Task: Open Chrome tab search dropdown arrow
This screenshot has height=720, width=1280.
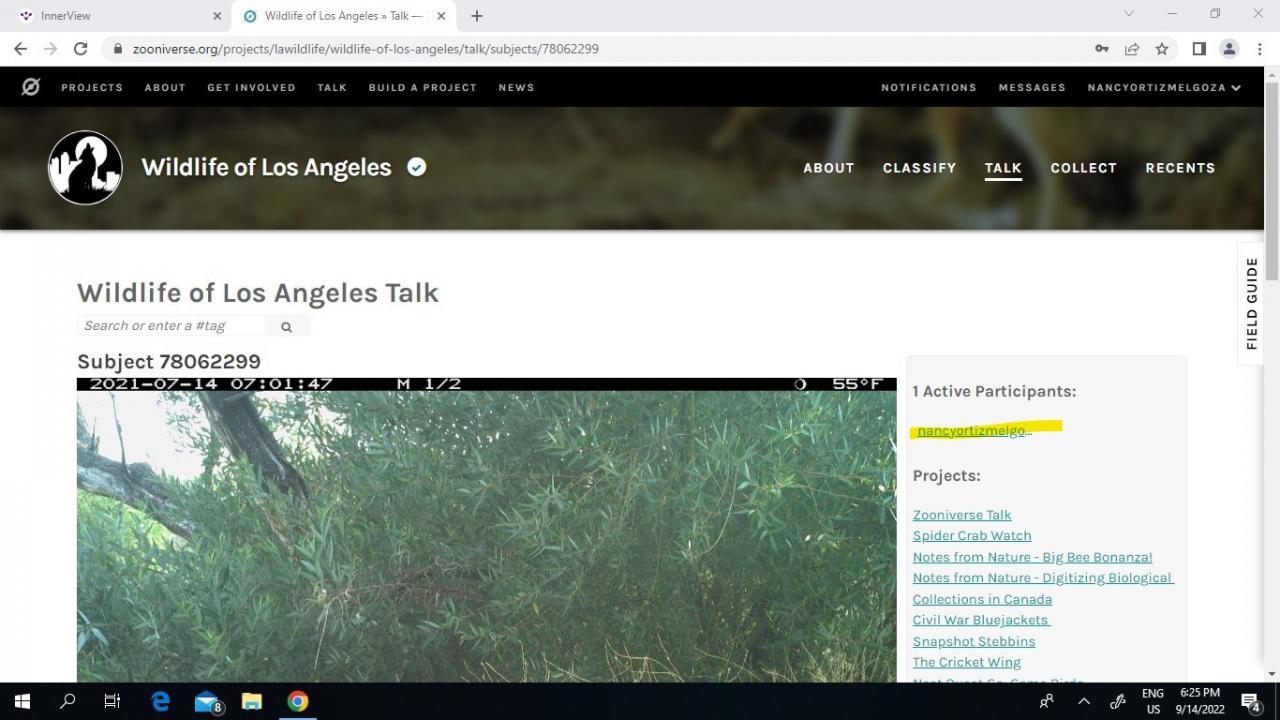Action: tap(1129, 14)
